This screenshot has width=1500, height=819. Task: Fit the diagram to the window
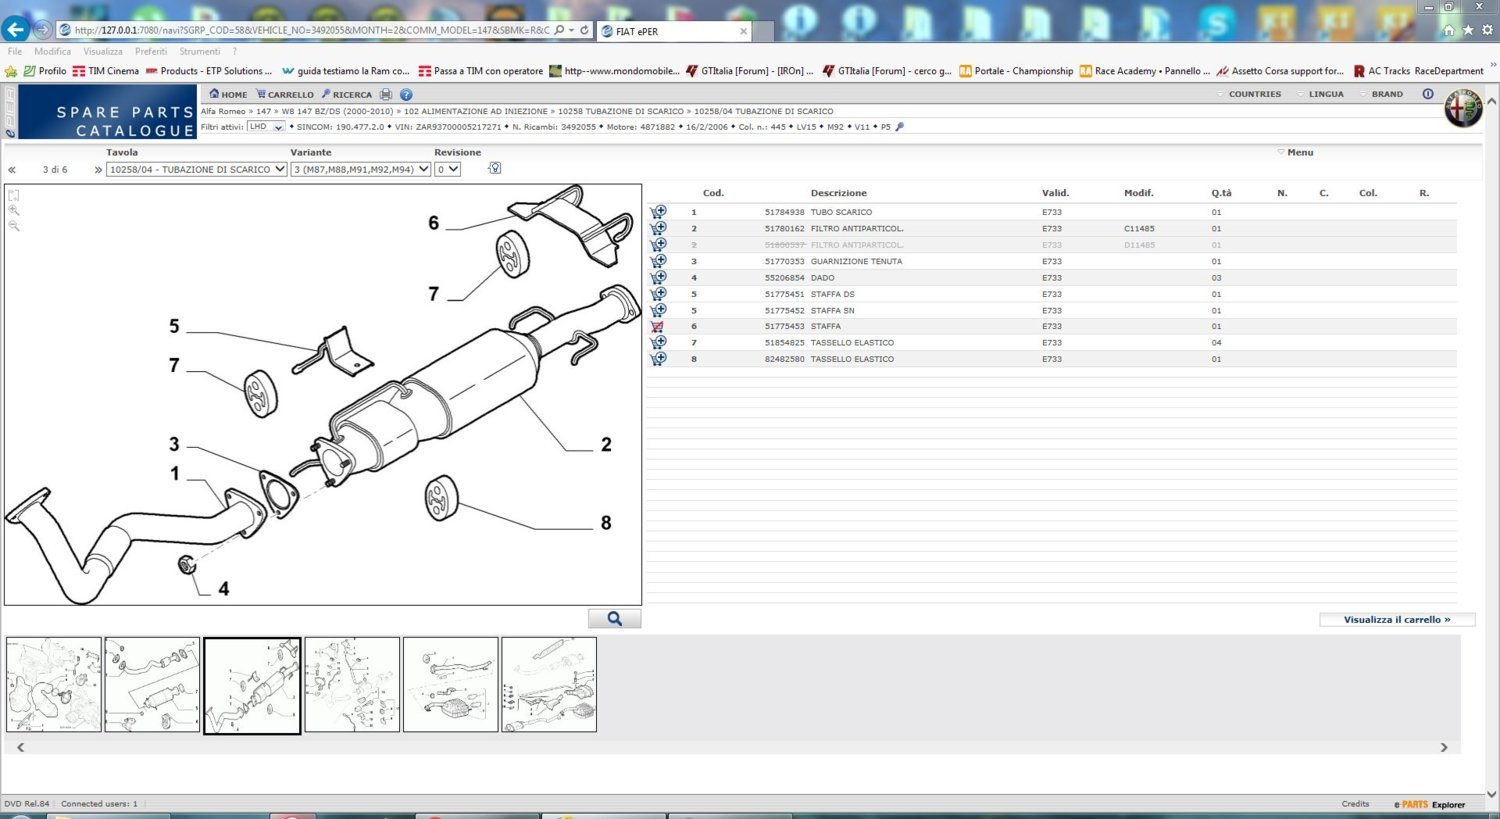pos(14,195)
